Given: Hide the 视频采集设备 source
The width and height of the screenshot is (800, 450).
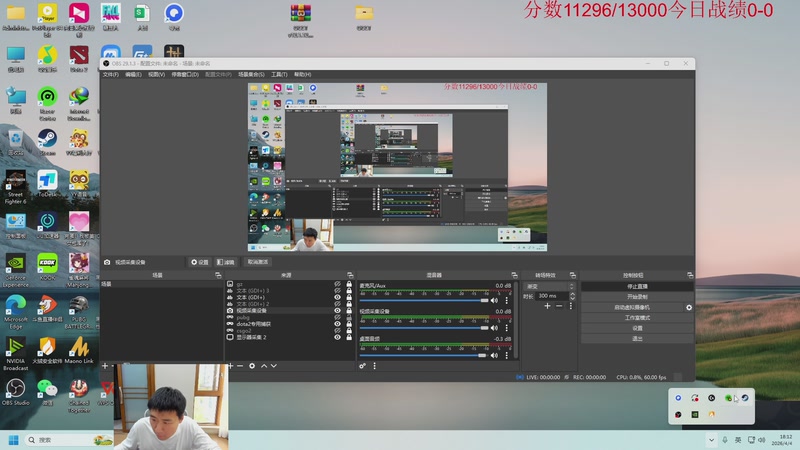Looking at the screenshot, I should coord(337,310).
